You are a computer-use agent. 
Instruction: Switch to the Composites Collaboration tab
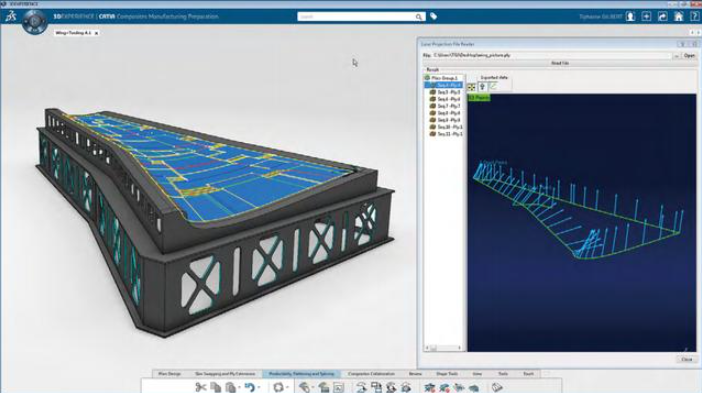(371, 374)
